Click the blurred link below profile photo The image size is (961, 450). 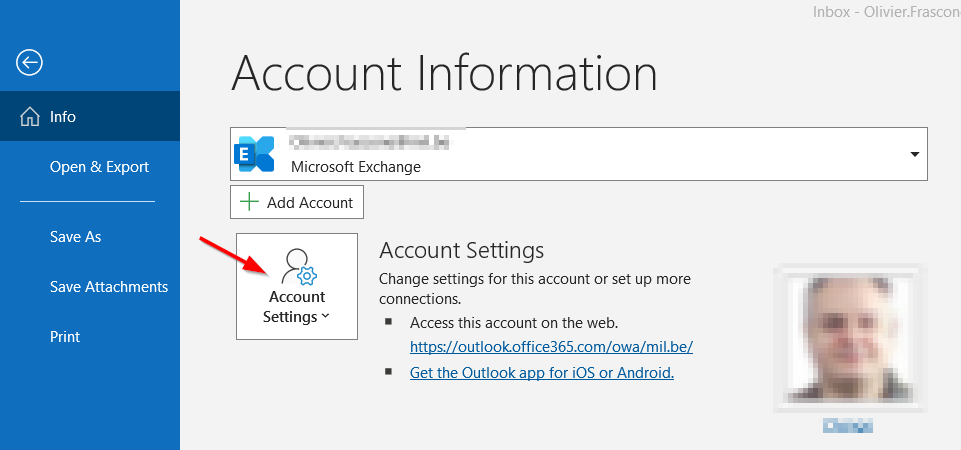coord(848,426)
